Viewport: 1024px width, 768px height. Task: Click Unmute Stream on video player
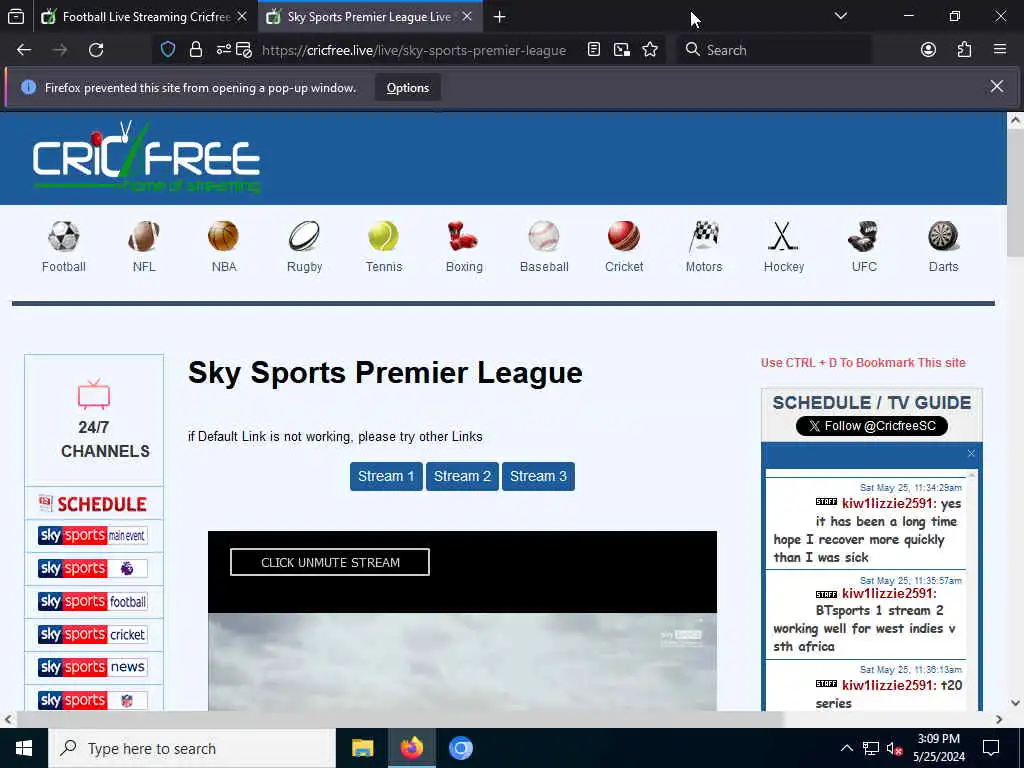(330, 562)
